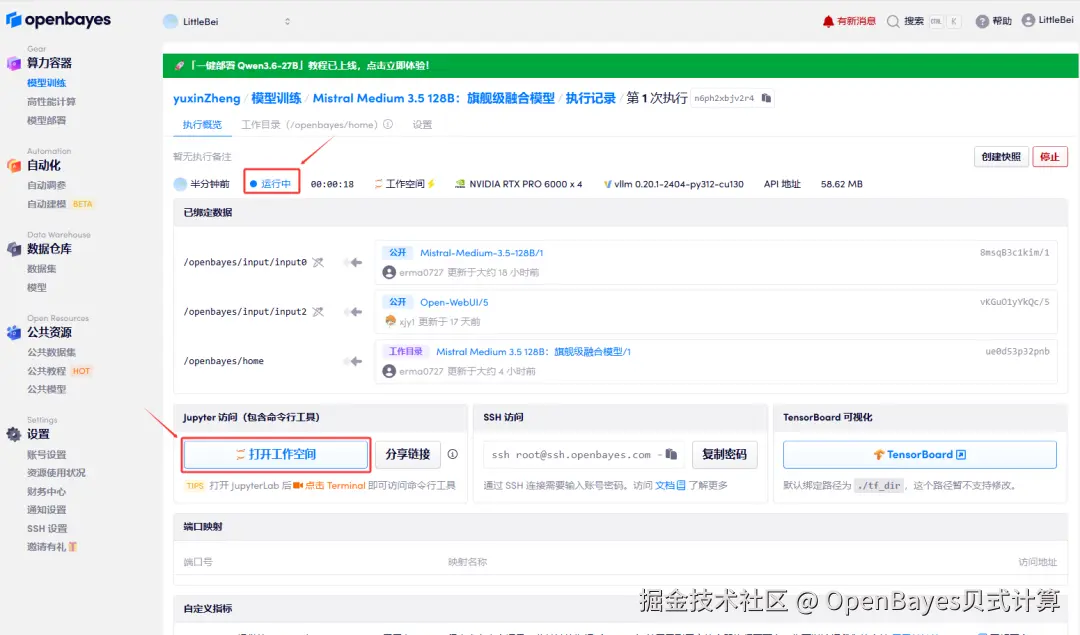Open the help question mark icon

pyautogui.click(x=982, y=21)
